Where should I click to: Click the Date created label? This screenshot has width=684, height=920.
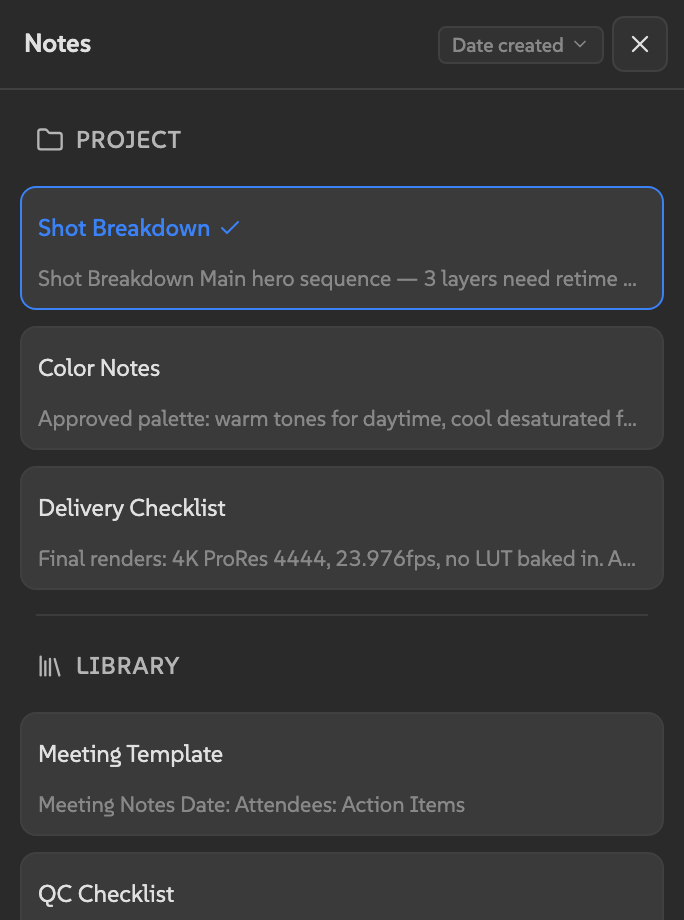coord(507,45)
